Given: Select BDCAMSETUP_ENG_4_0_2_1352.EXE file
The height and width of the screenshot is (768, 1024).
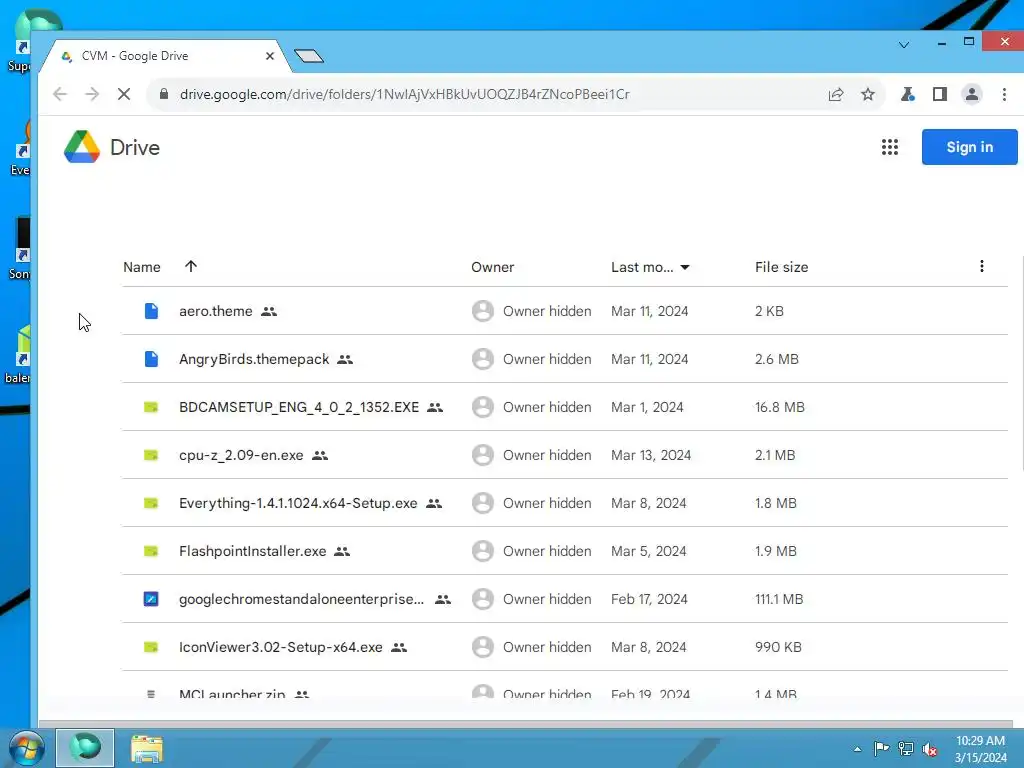Looking at the screenshot, I should pyautogui.click(x=564, y=407).
